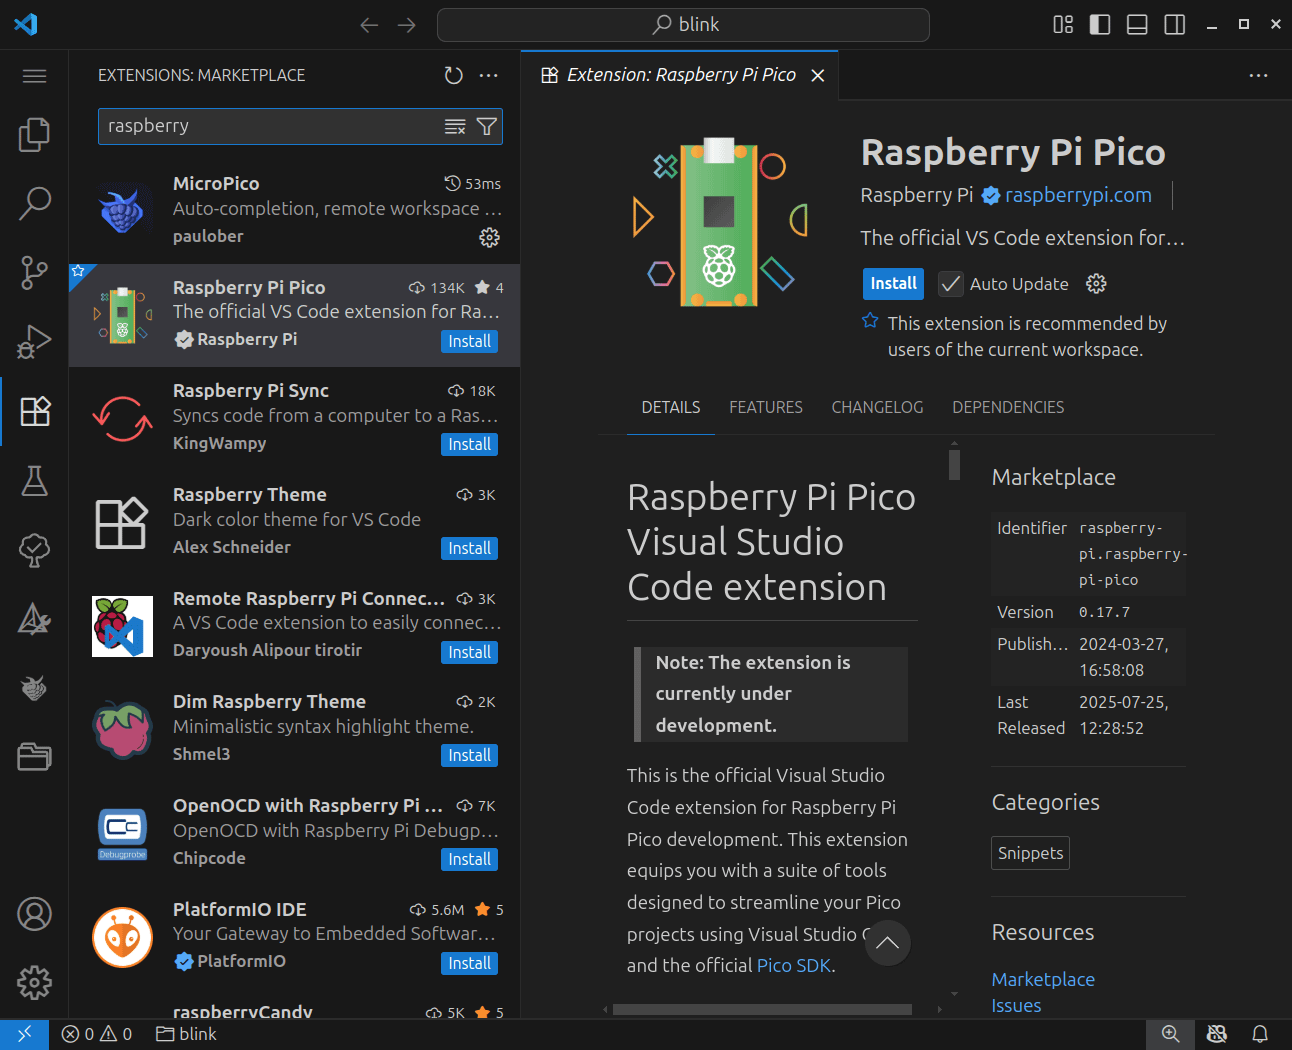The image size is (1292, 1050).
Task: Open the remote window indicator
Action: pyautogui.click(x=24, y=1034)
